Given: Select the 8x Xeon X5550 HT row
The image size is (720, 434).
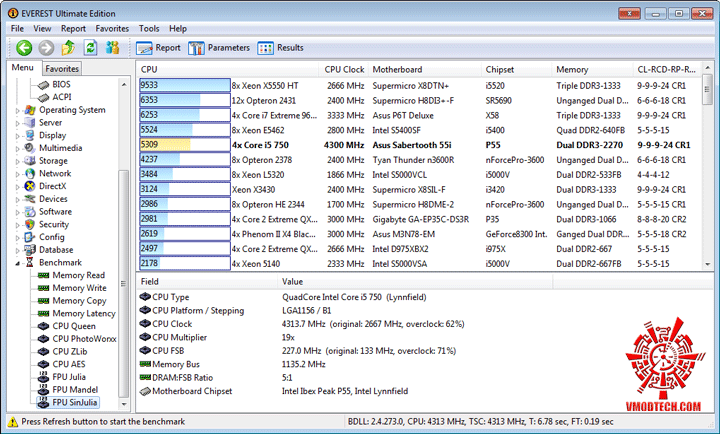Looking at the screenshot, I should pyautogui.click(x=420, y=86).
